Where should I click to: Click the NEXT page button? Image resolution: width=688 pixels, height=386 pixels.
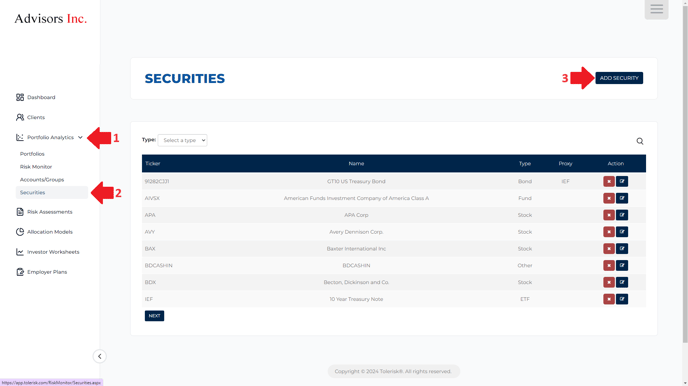click(154, 316)
